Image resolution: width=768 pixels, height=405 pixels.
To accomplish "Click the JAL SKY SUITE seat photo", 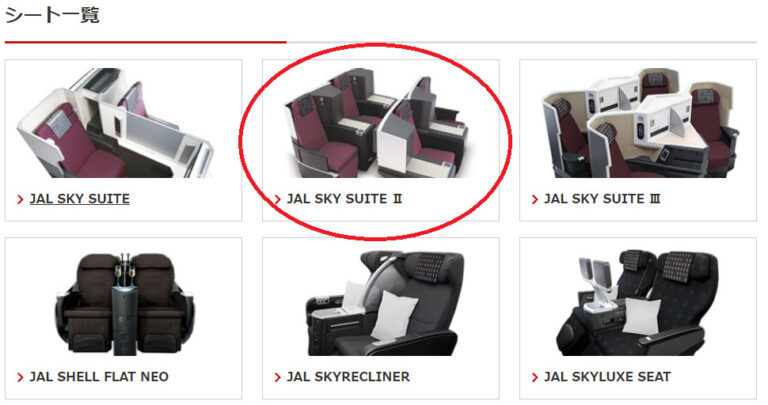I will (116, 122).
